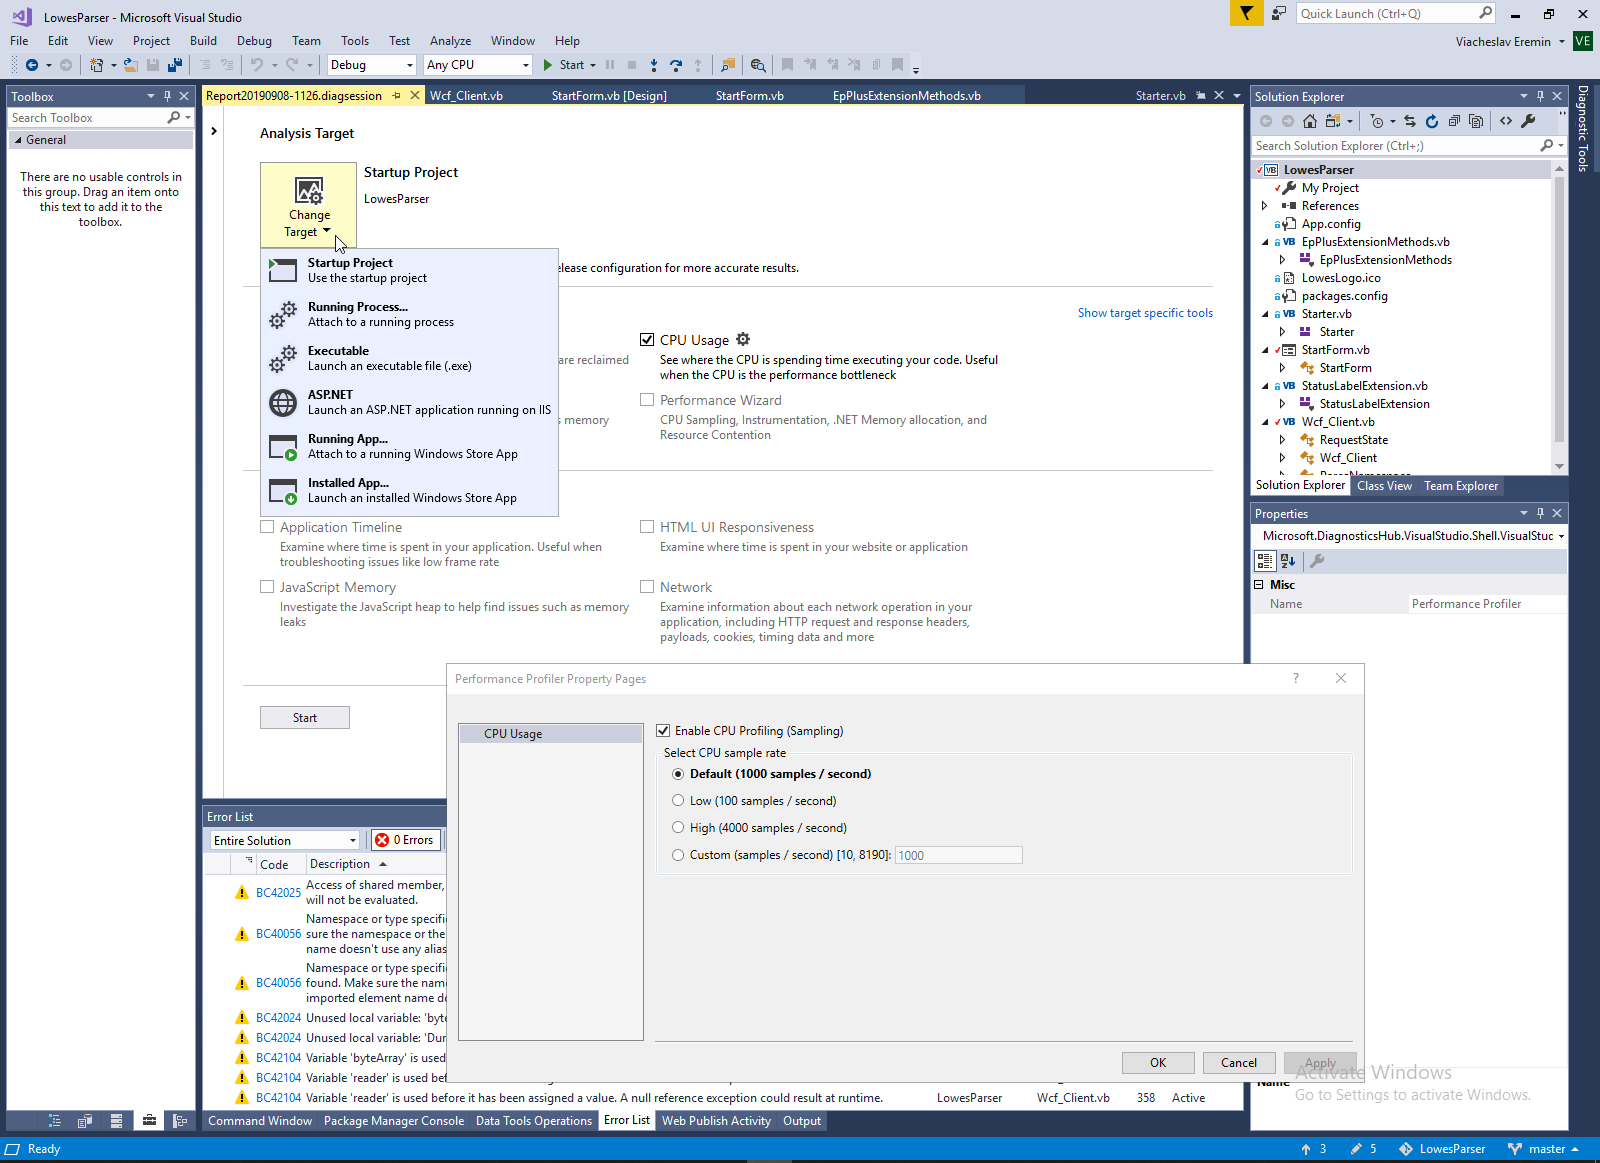The width and height of the screenshot is (1600, 1163).
Task: Collapse the Misc category in Properties
Action: 1259,585
